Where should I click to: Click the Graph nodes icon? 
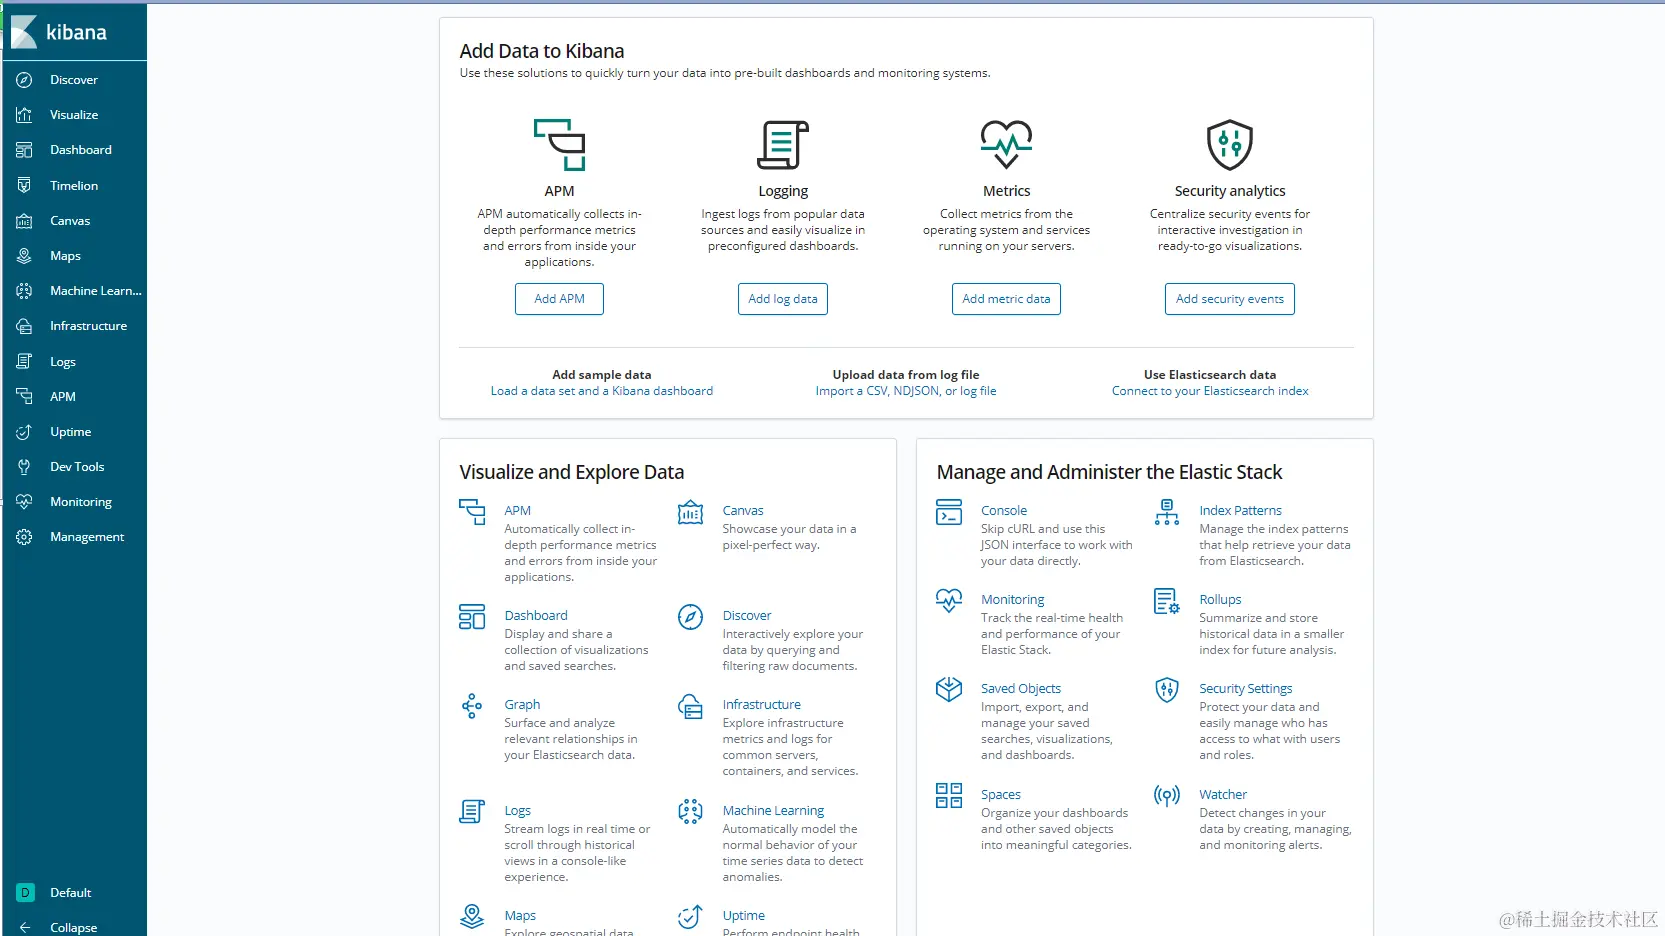(x=472, y=706)
